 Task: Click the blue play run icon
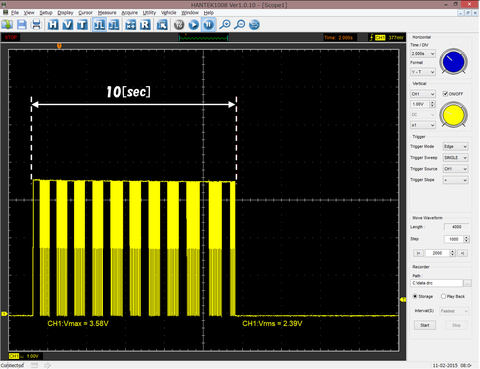pos(194,25)
